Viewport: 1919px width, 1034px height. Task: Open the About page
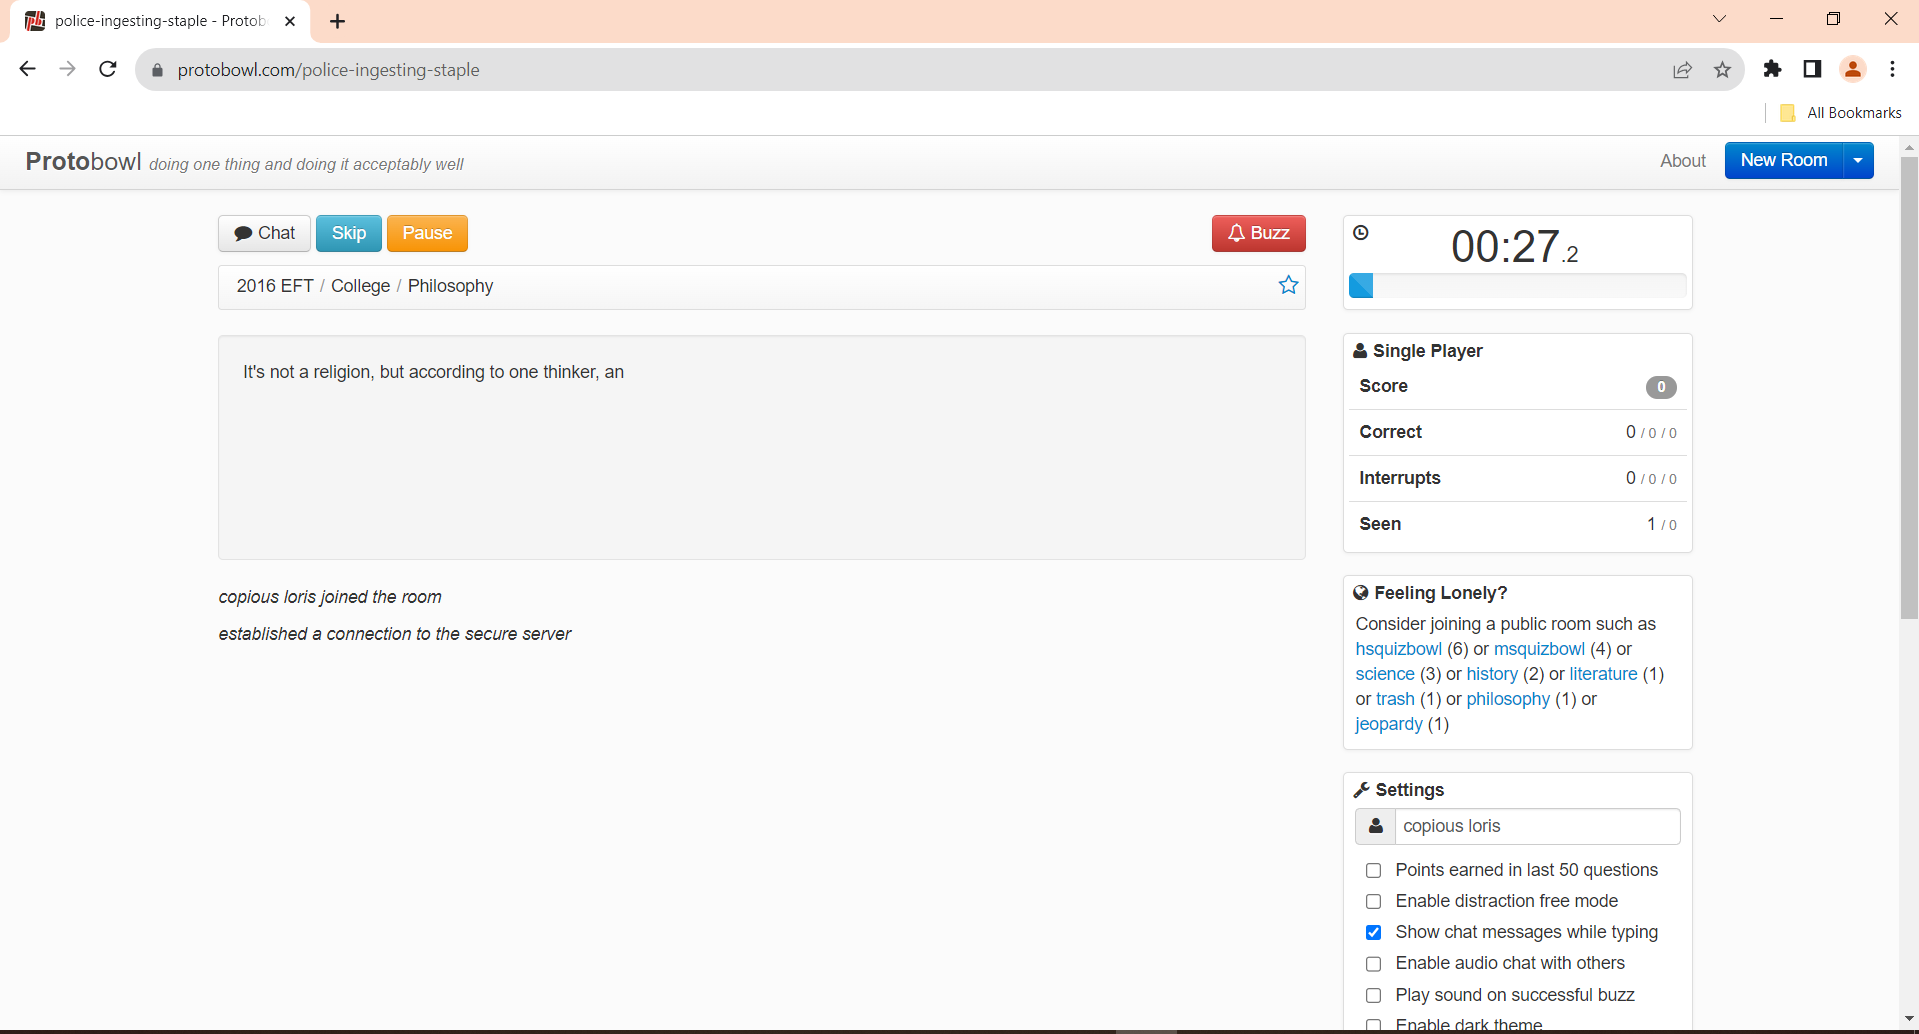[x=1683, y=161]
